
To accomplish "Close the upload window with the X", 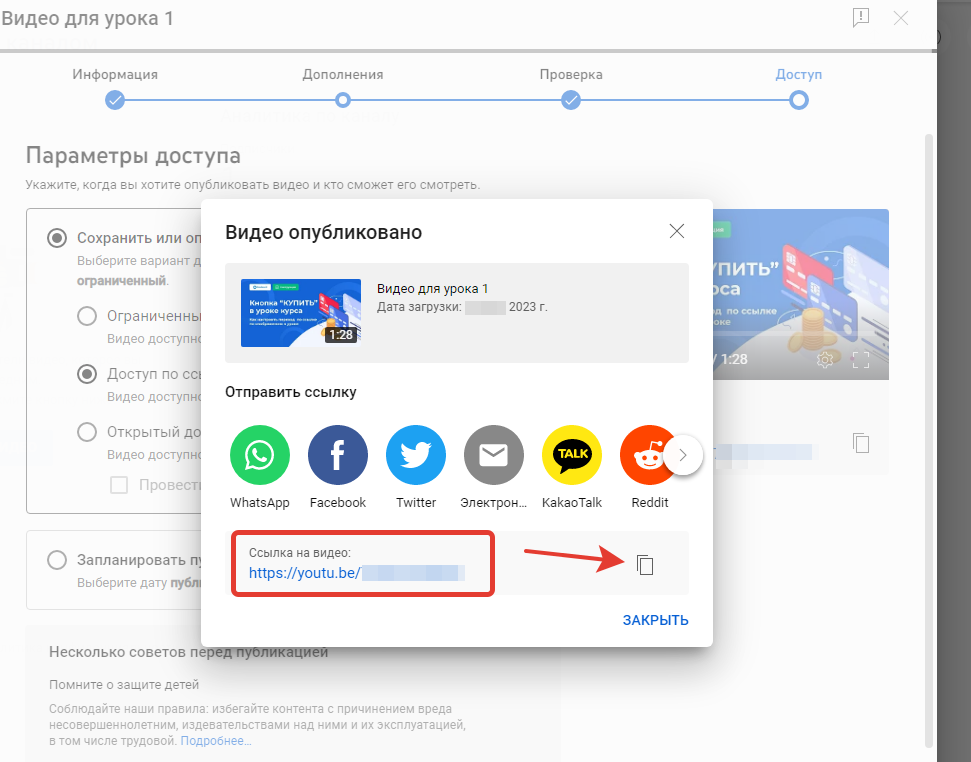I will point(900,18).
